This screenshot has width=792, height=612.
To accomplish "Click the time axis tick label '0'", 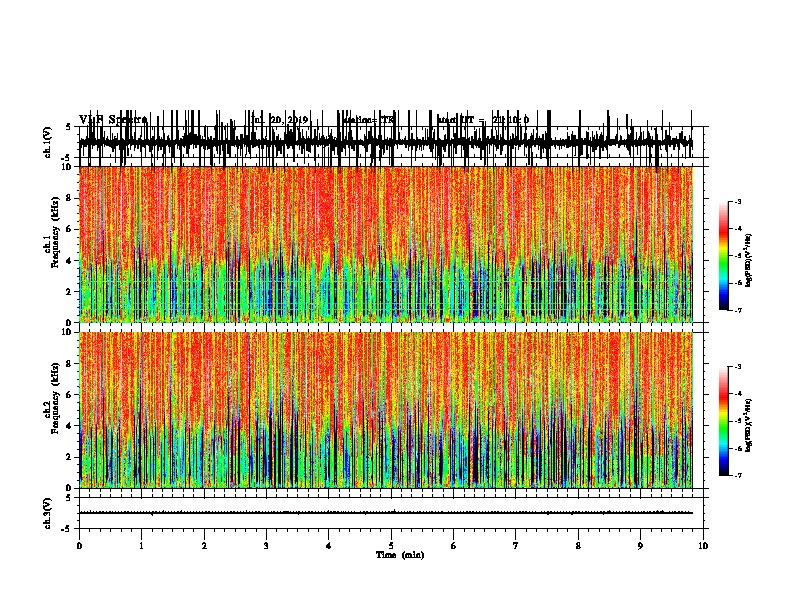I will click(x=79, y=546).
